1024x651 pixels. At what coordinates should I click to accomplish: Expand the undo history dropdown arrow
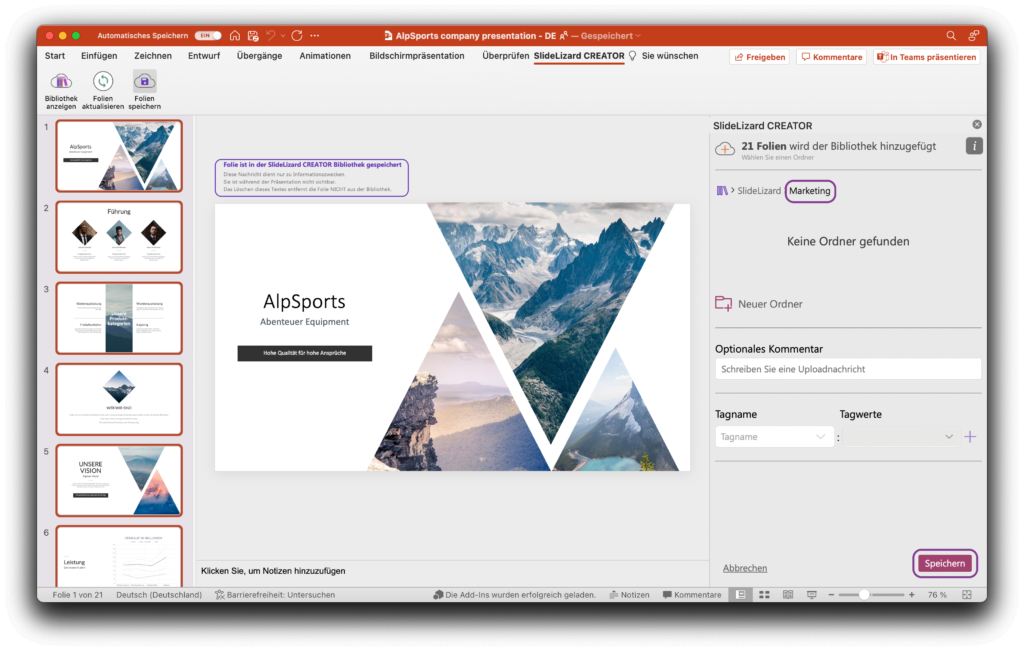[x=283, y=36]
